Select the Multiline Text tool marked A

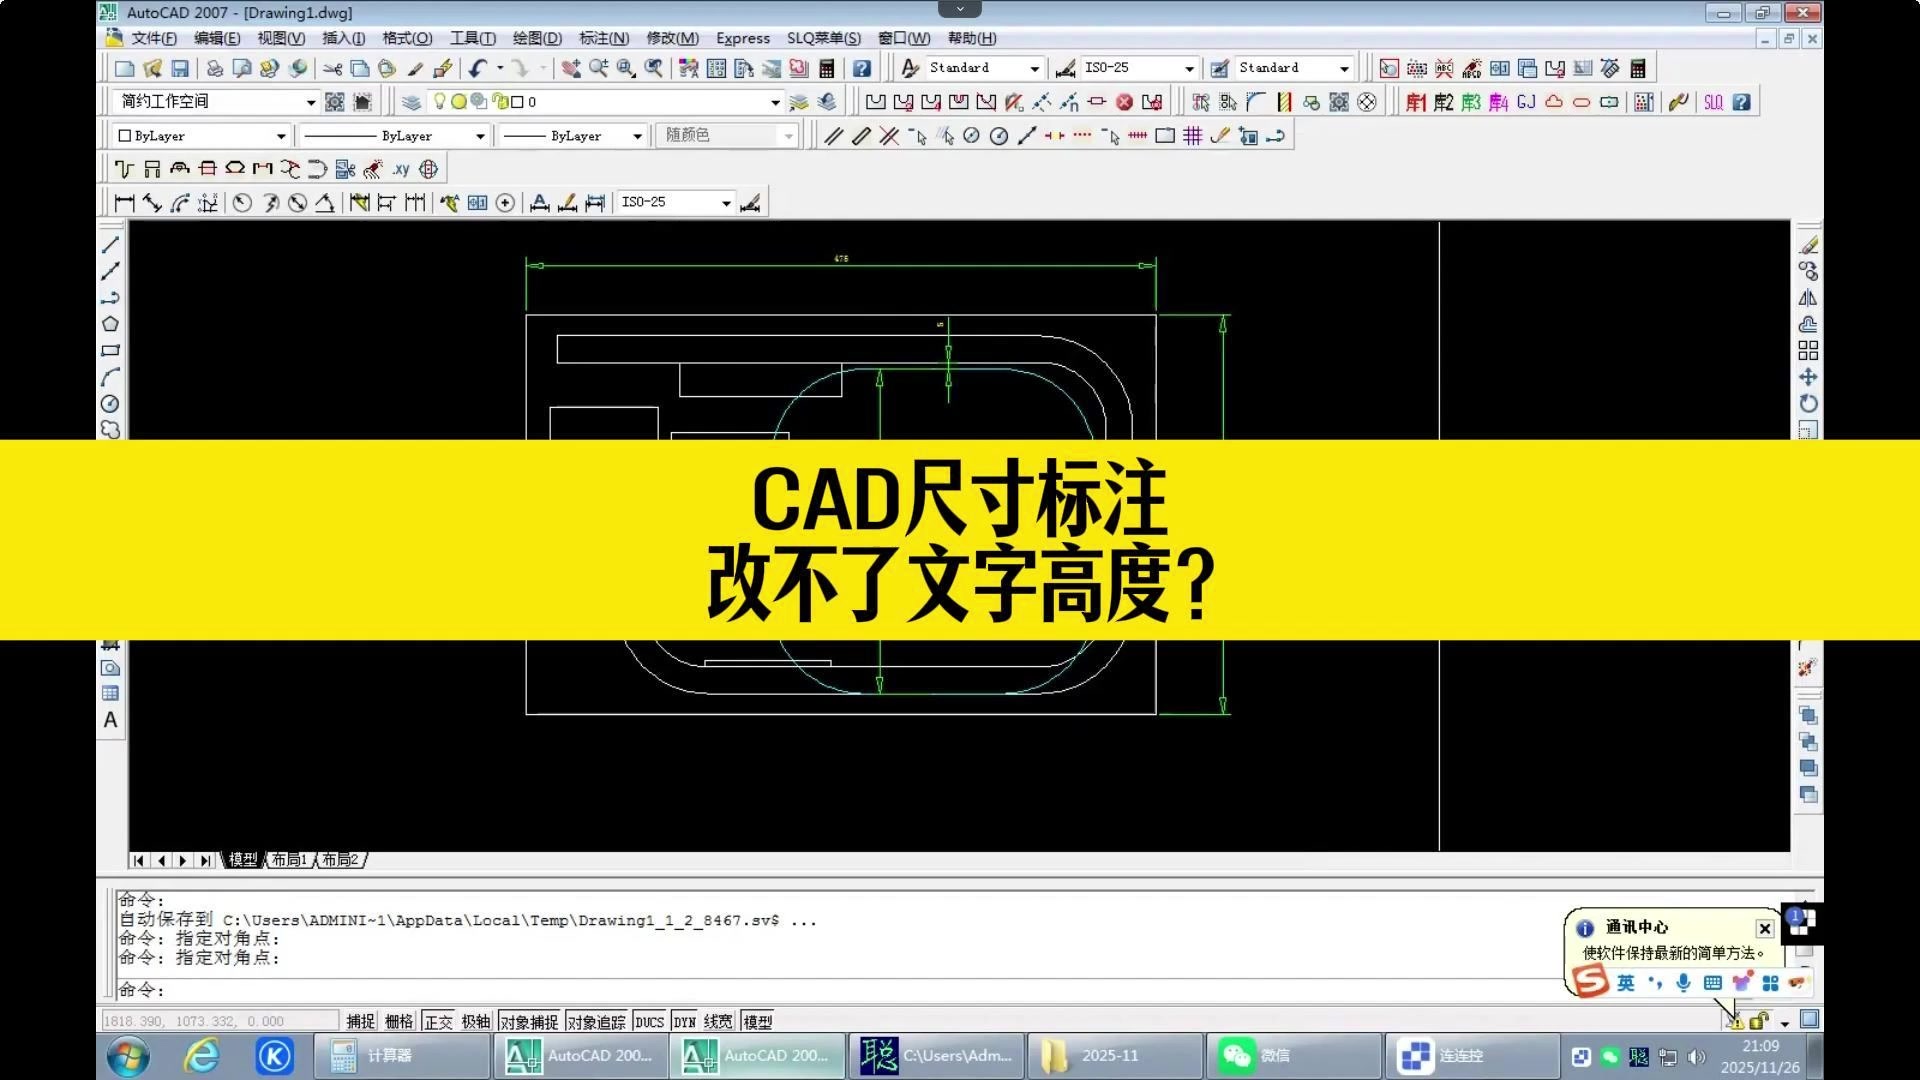tap(111, 721)
